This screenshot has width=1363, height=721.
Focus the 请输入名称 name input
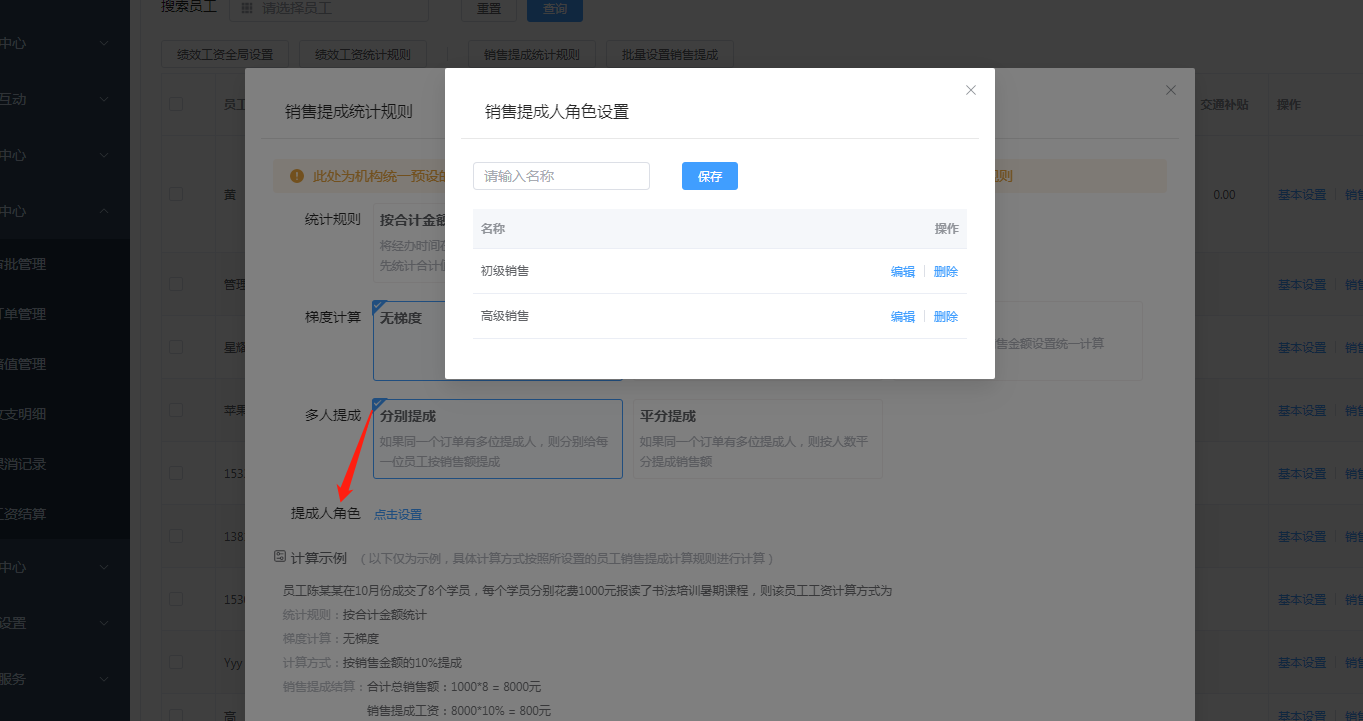(x=561, y=176)
